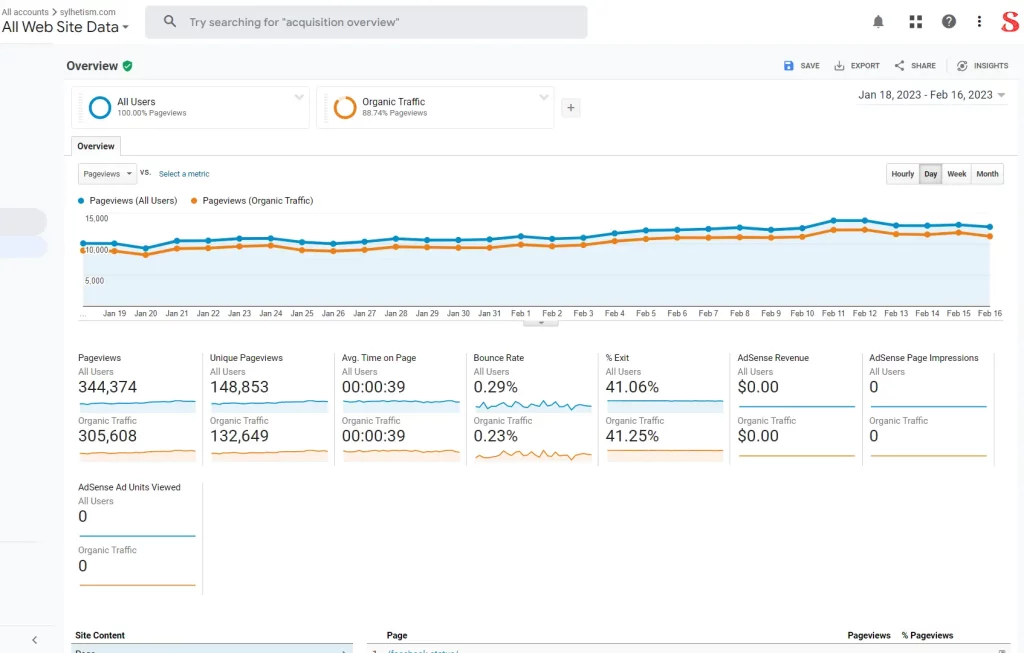The image size is (1024, 653).
Task: Open the help question mark icon
Action: click(949, 22)
